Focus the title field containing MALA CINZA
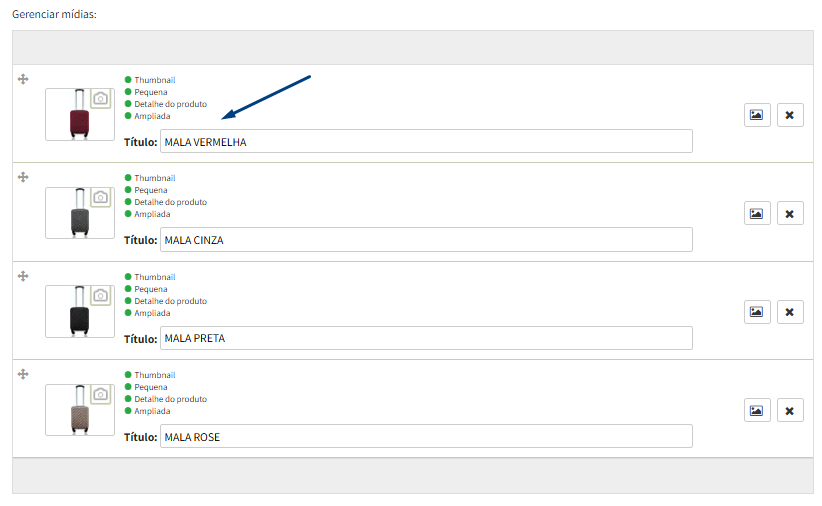This screenshot has width=822, height=506. click(426, 240)
